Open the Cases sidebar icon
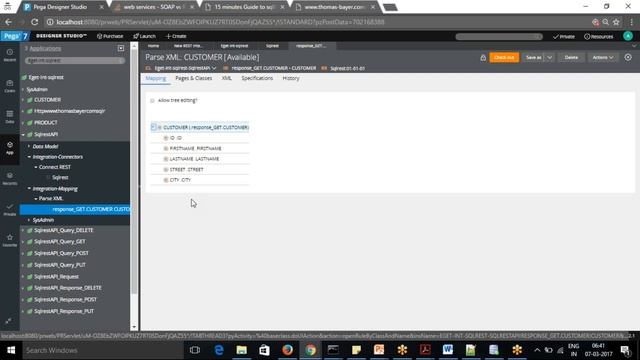 [x=9, y=86]
